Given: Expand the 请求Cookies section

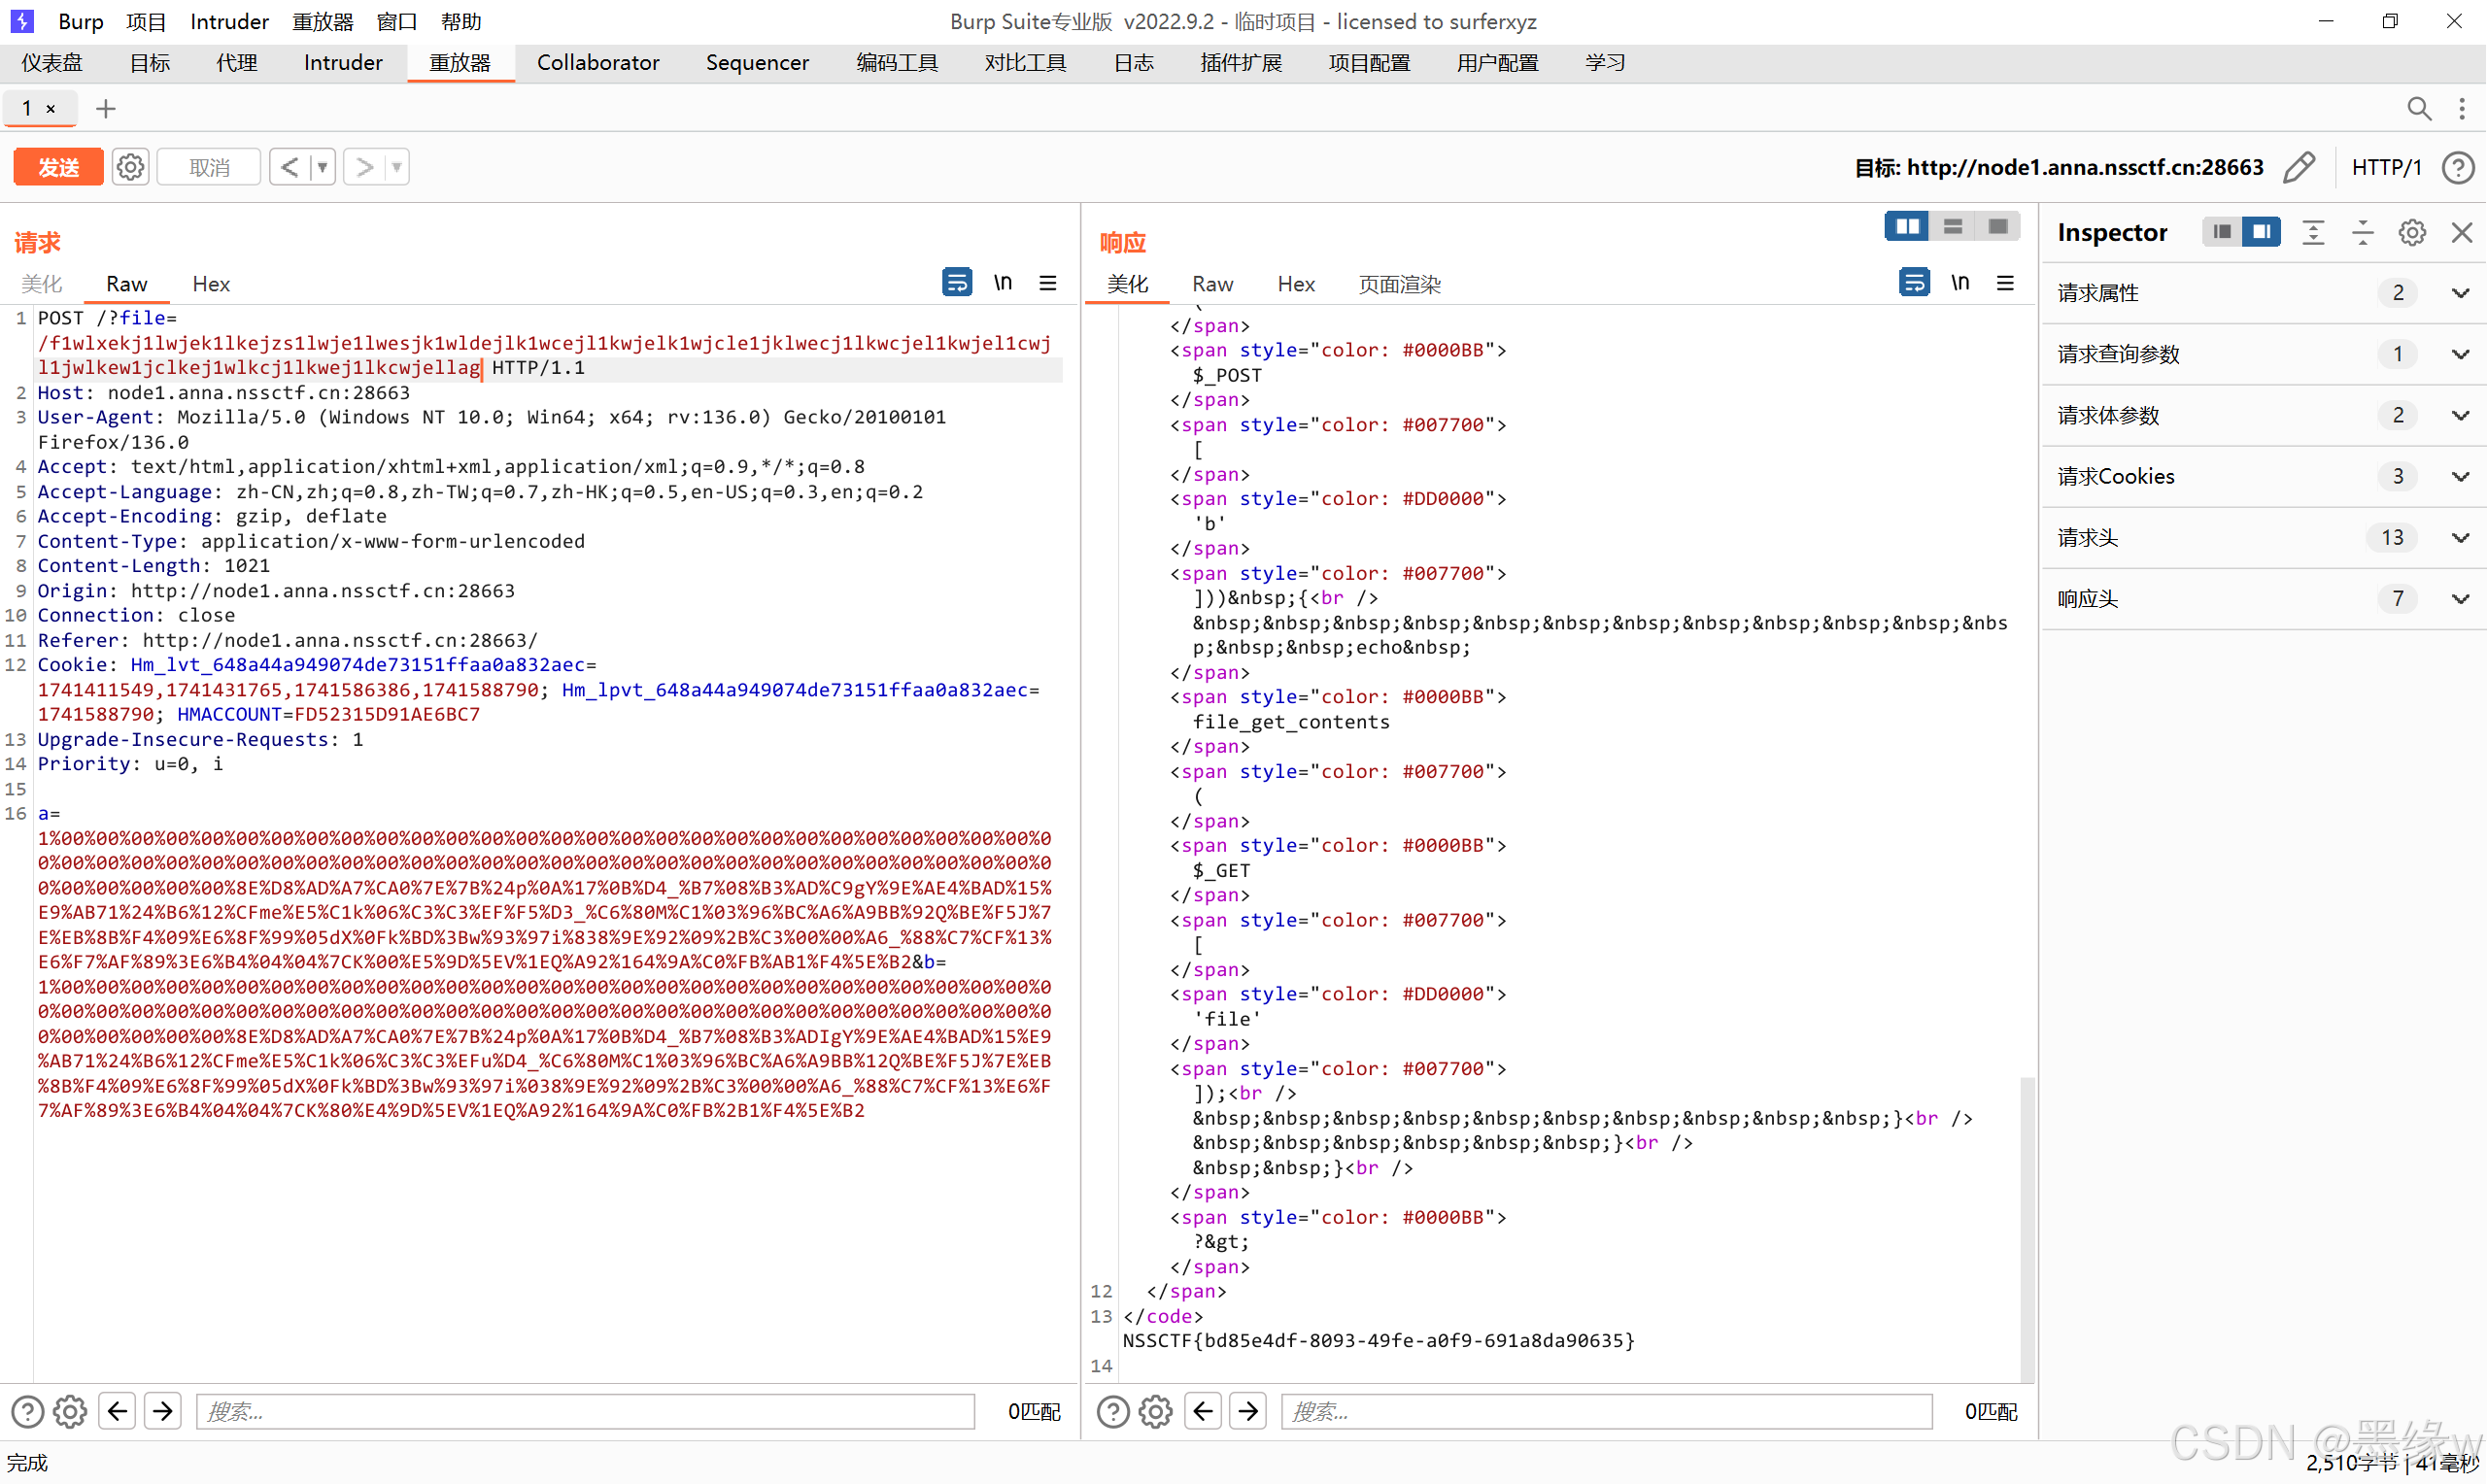Looking at the screenshot, I should coord(2460,476).
